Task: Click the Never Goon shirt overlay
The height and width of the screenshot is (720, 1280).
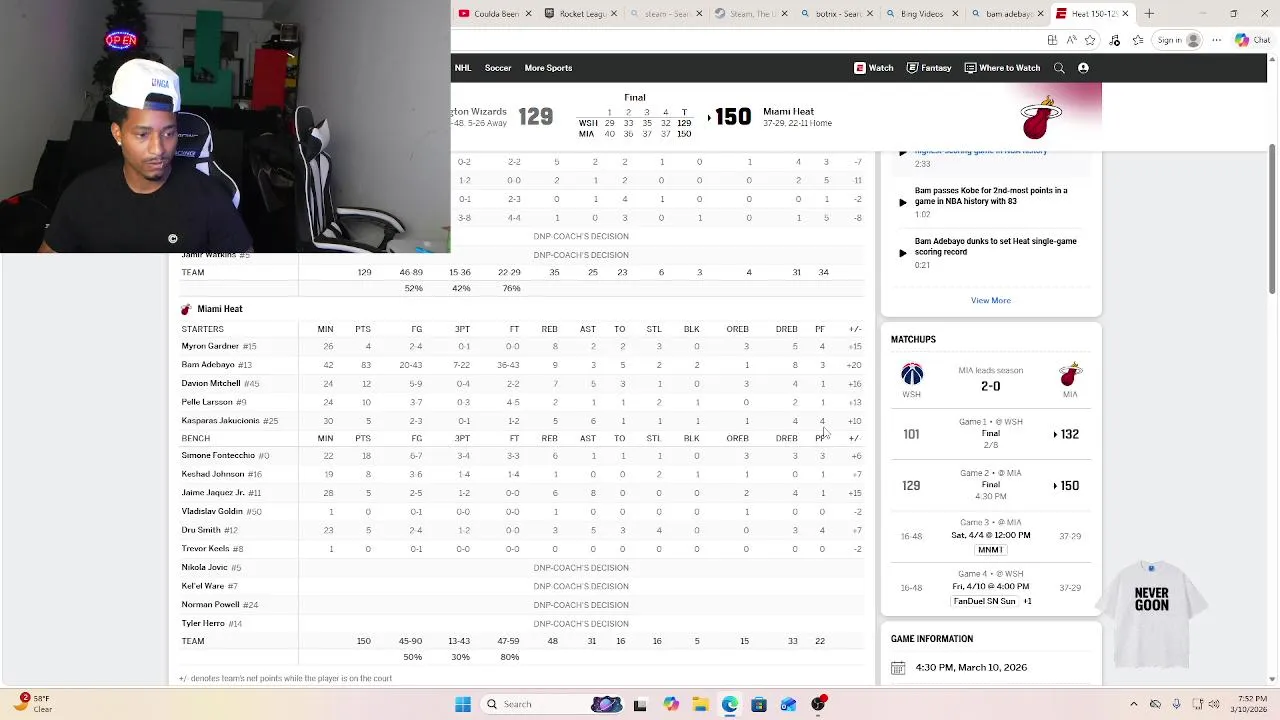Action: click(1152, 615)
